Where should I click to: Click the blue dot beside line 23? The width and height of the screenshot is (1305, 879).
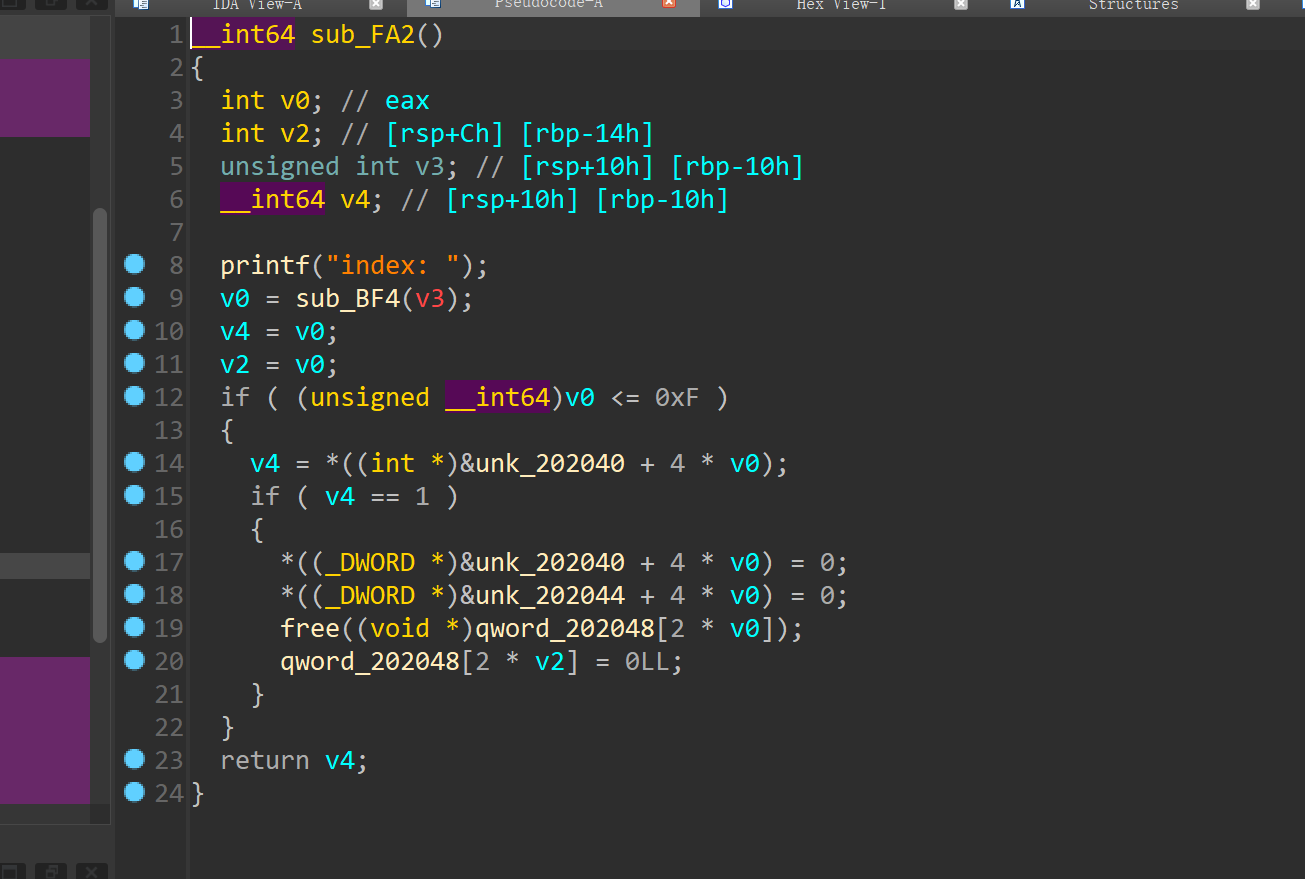pos(134,759)
